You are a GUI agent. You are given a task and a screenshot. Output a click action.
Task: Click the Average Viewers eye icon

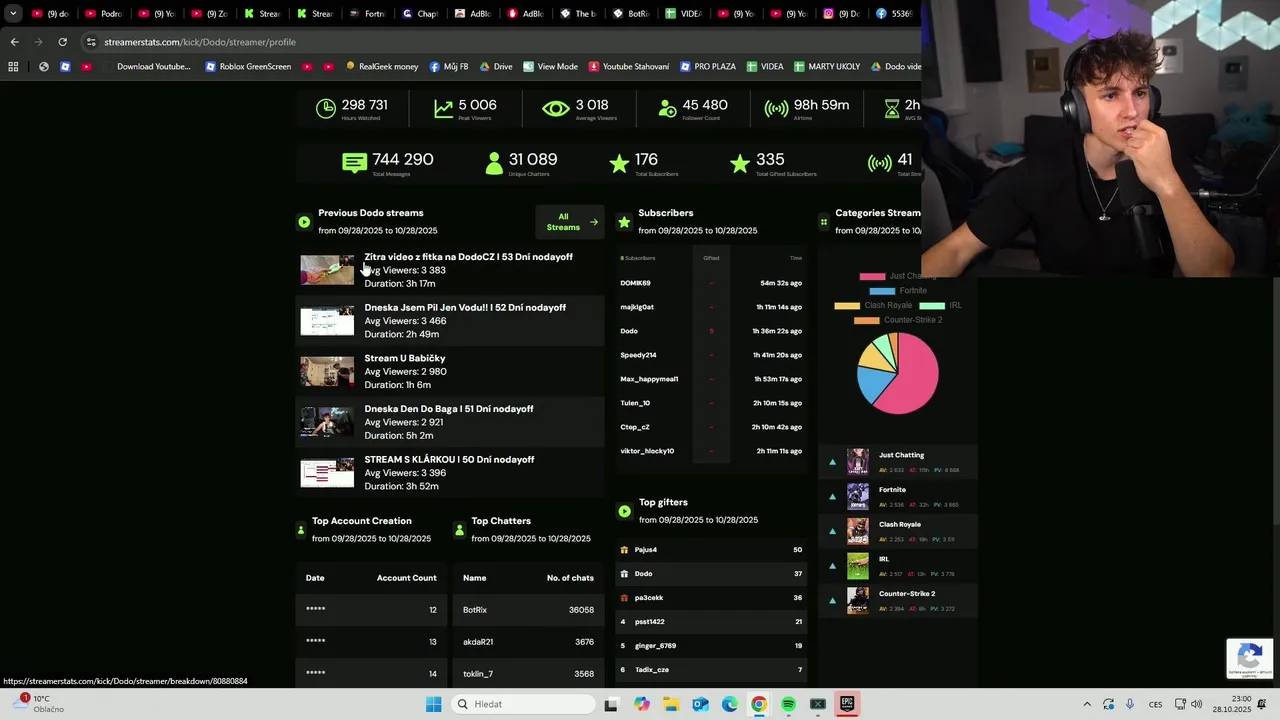point(556,109)
